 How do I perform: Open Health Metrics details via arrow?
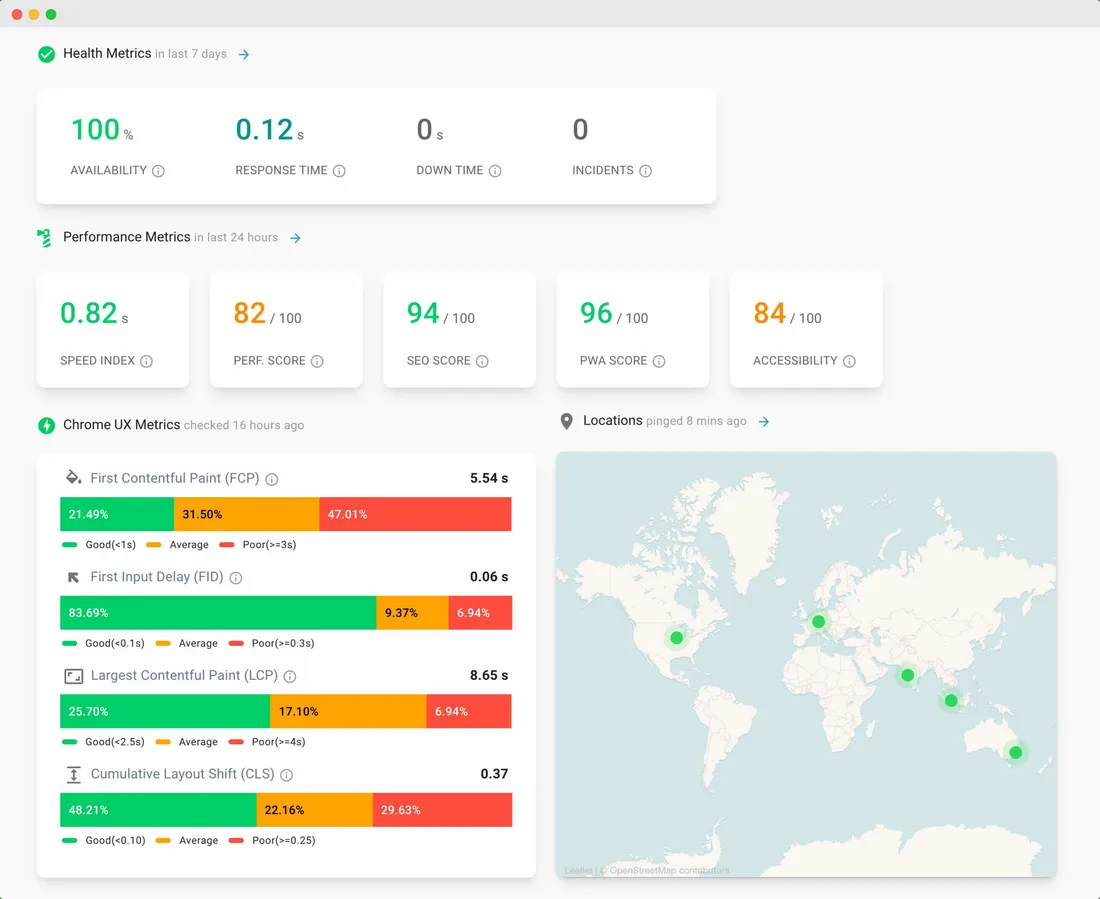tap(244, 54)
